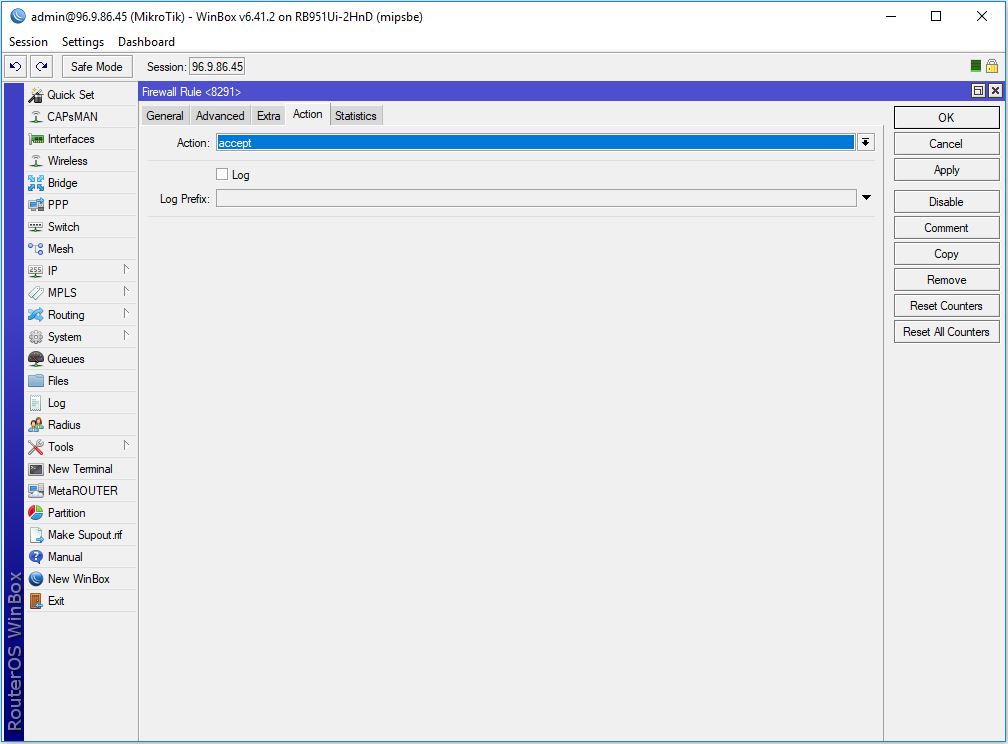Viewport: 1008px width, 744px height.
Task: Open the Action dropdown arrow
Action: (866, 142)
